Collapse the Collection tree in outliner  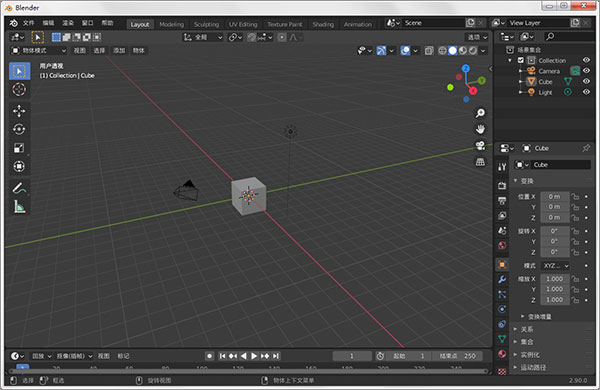coord(510,60)
